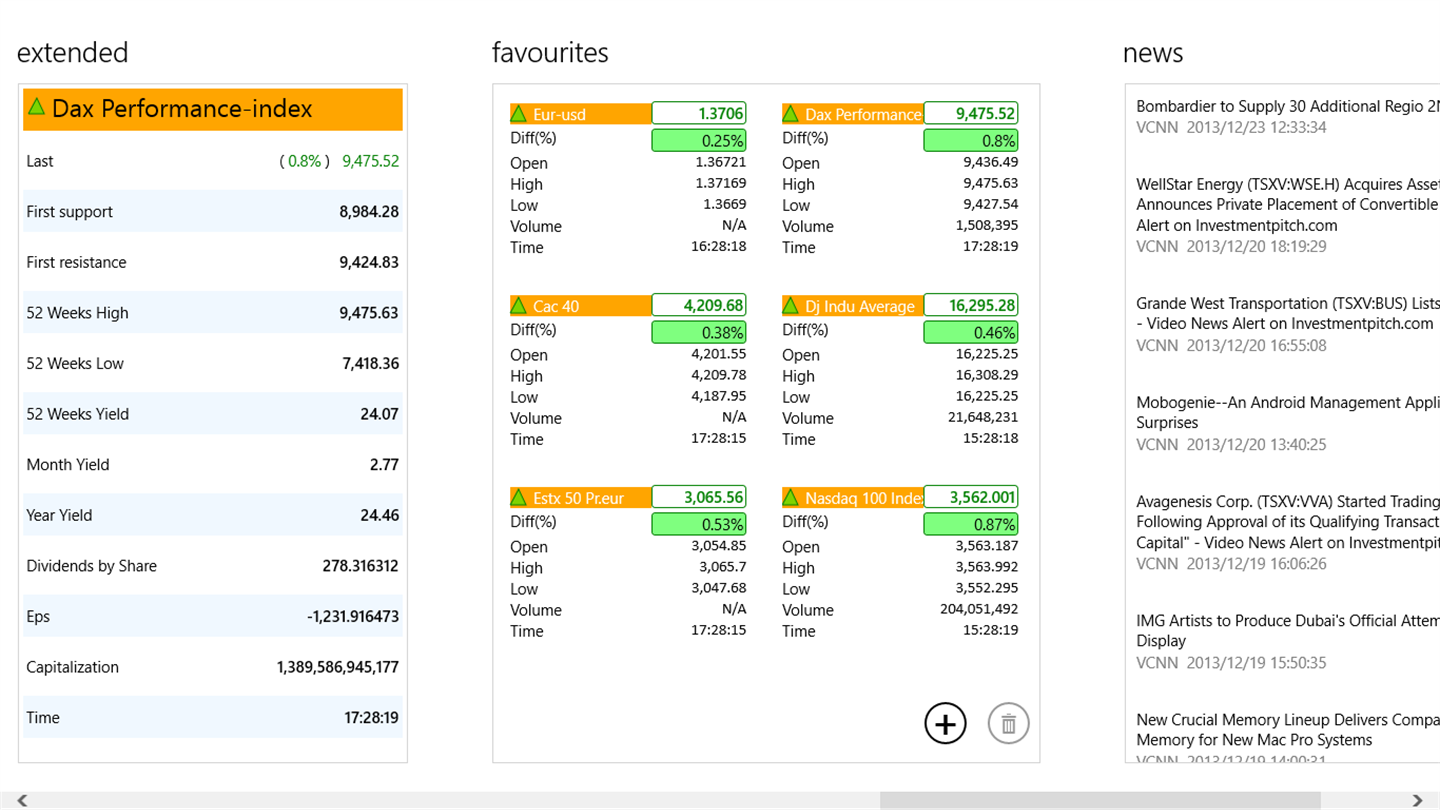Image resolution: width=1440 pixels, height=810 pixels.
Task: Click the 52 Weeks High row
Action: 212,313
